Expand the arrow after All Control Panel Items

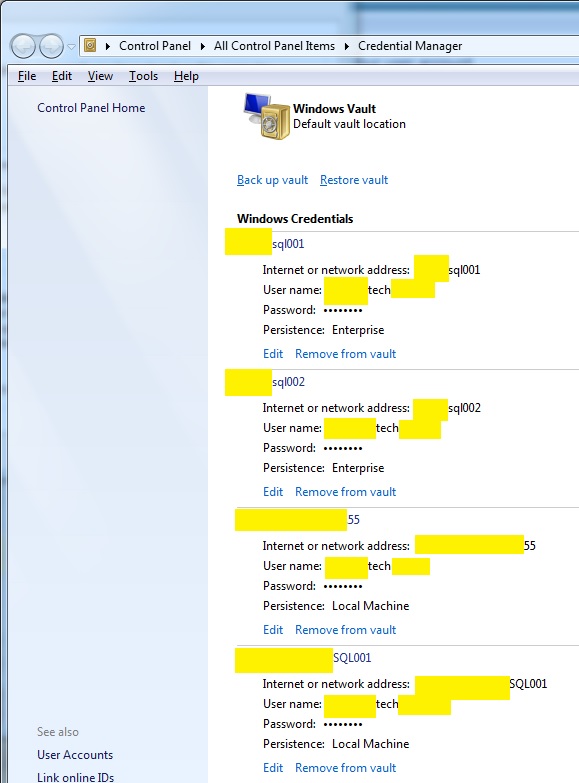347,46
